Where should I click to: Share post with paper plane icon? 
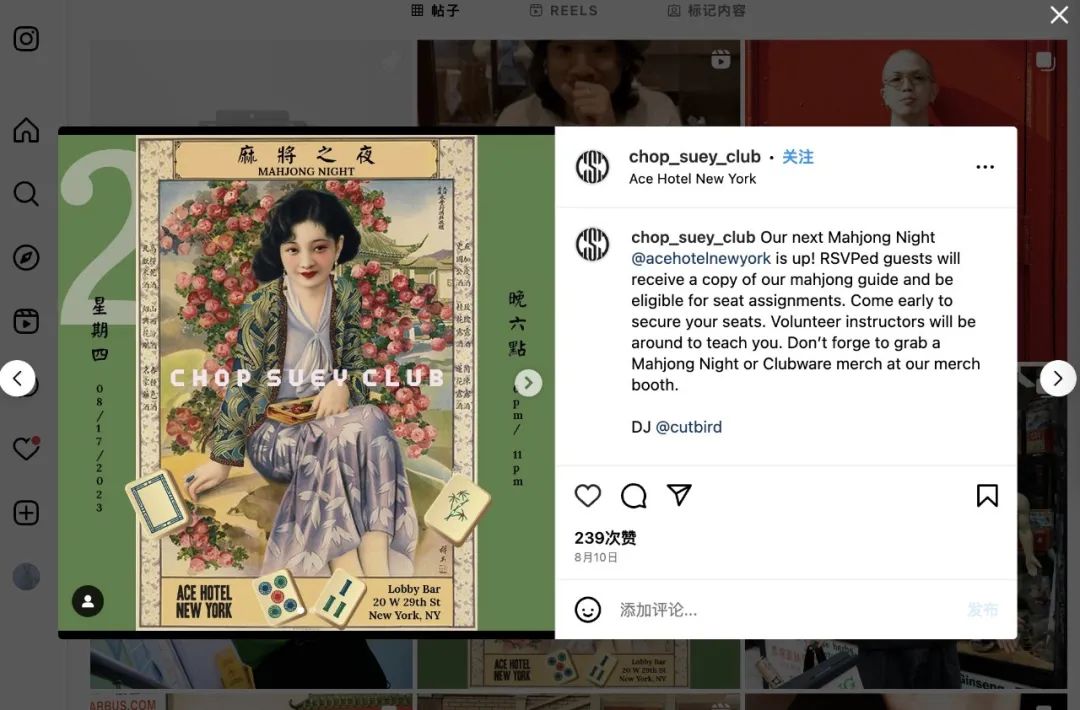pos(679,495)
